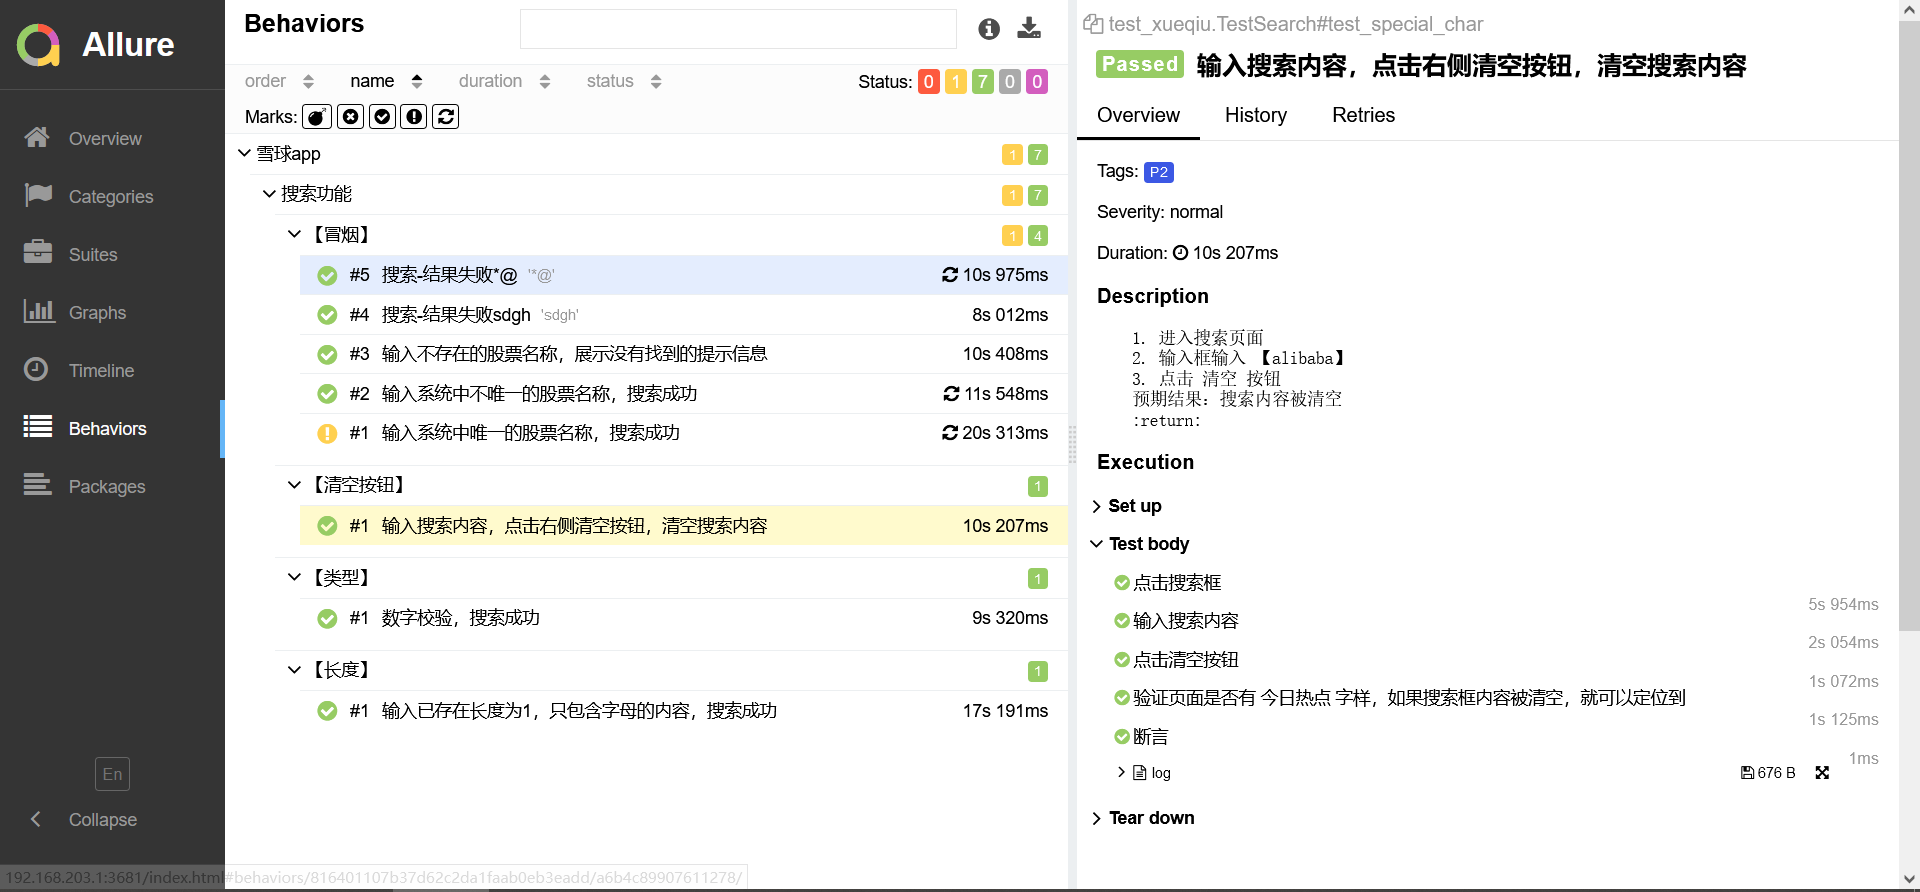Click the download CSV icon
Image resolution: width=1920 pixels, height=892 pixels.
[1028, 28]
